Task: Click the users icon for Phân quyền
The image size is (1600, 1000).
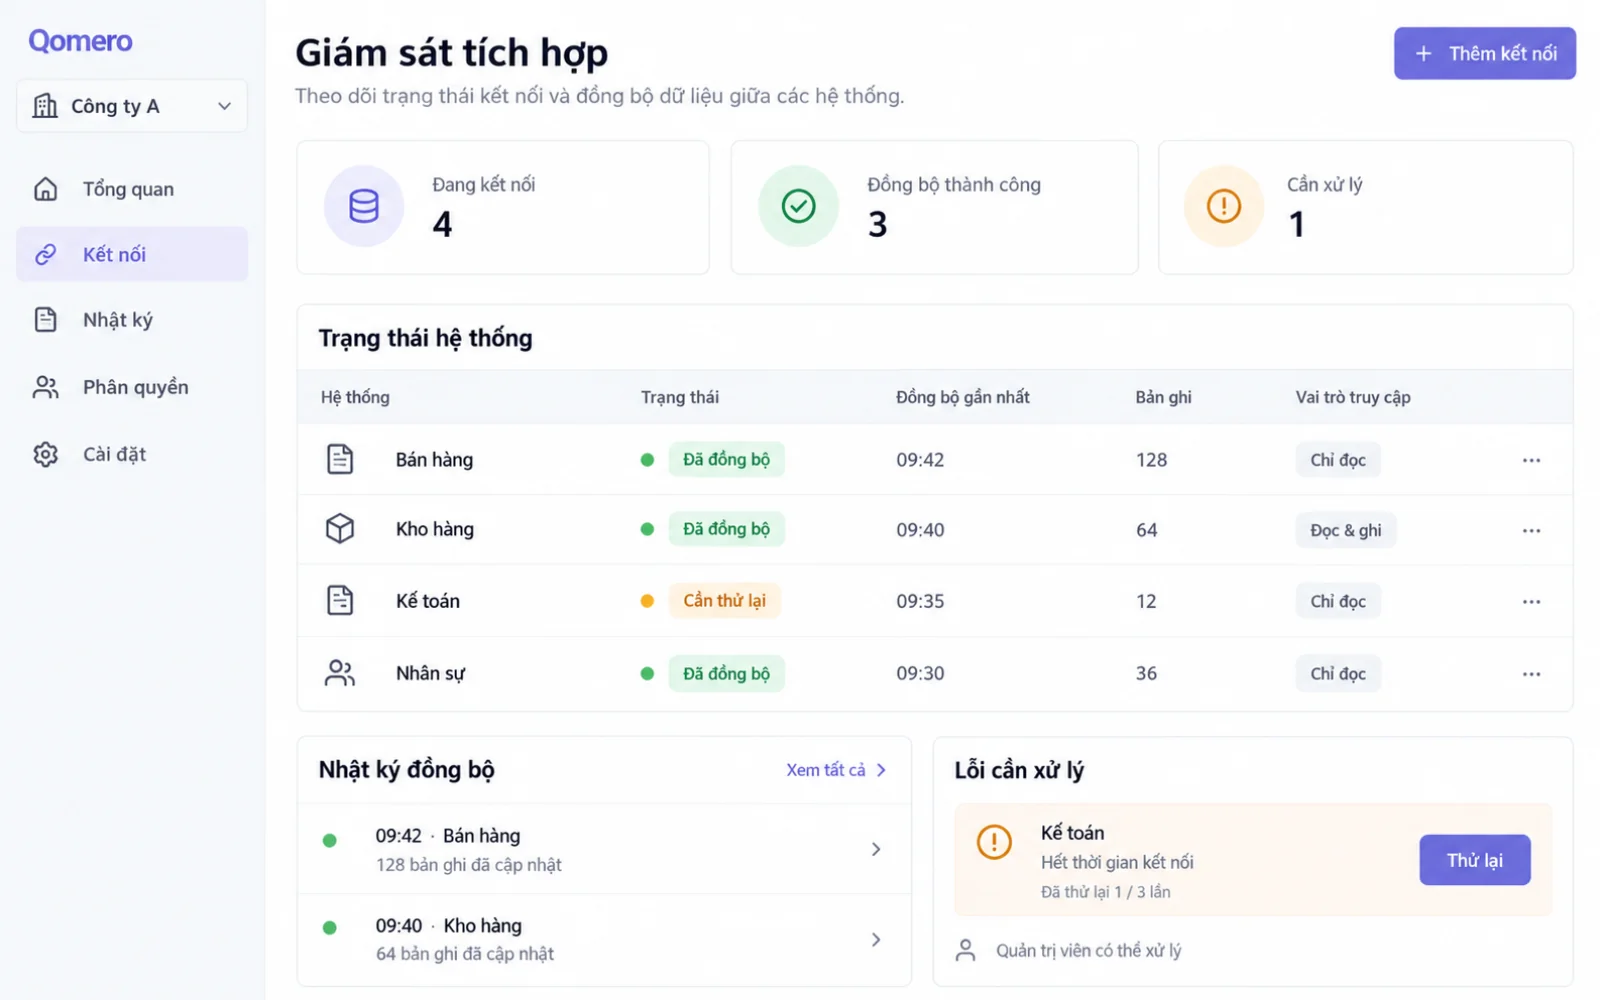Action: (46, 387)
